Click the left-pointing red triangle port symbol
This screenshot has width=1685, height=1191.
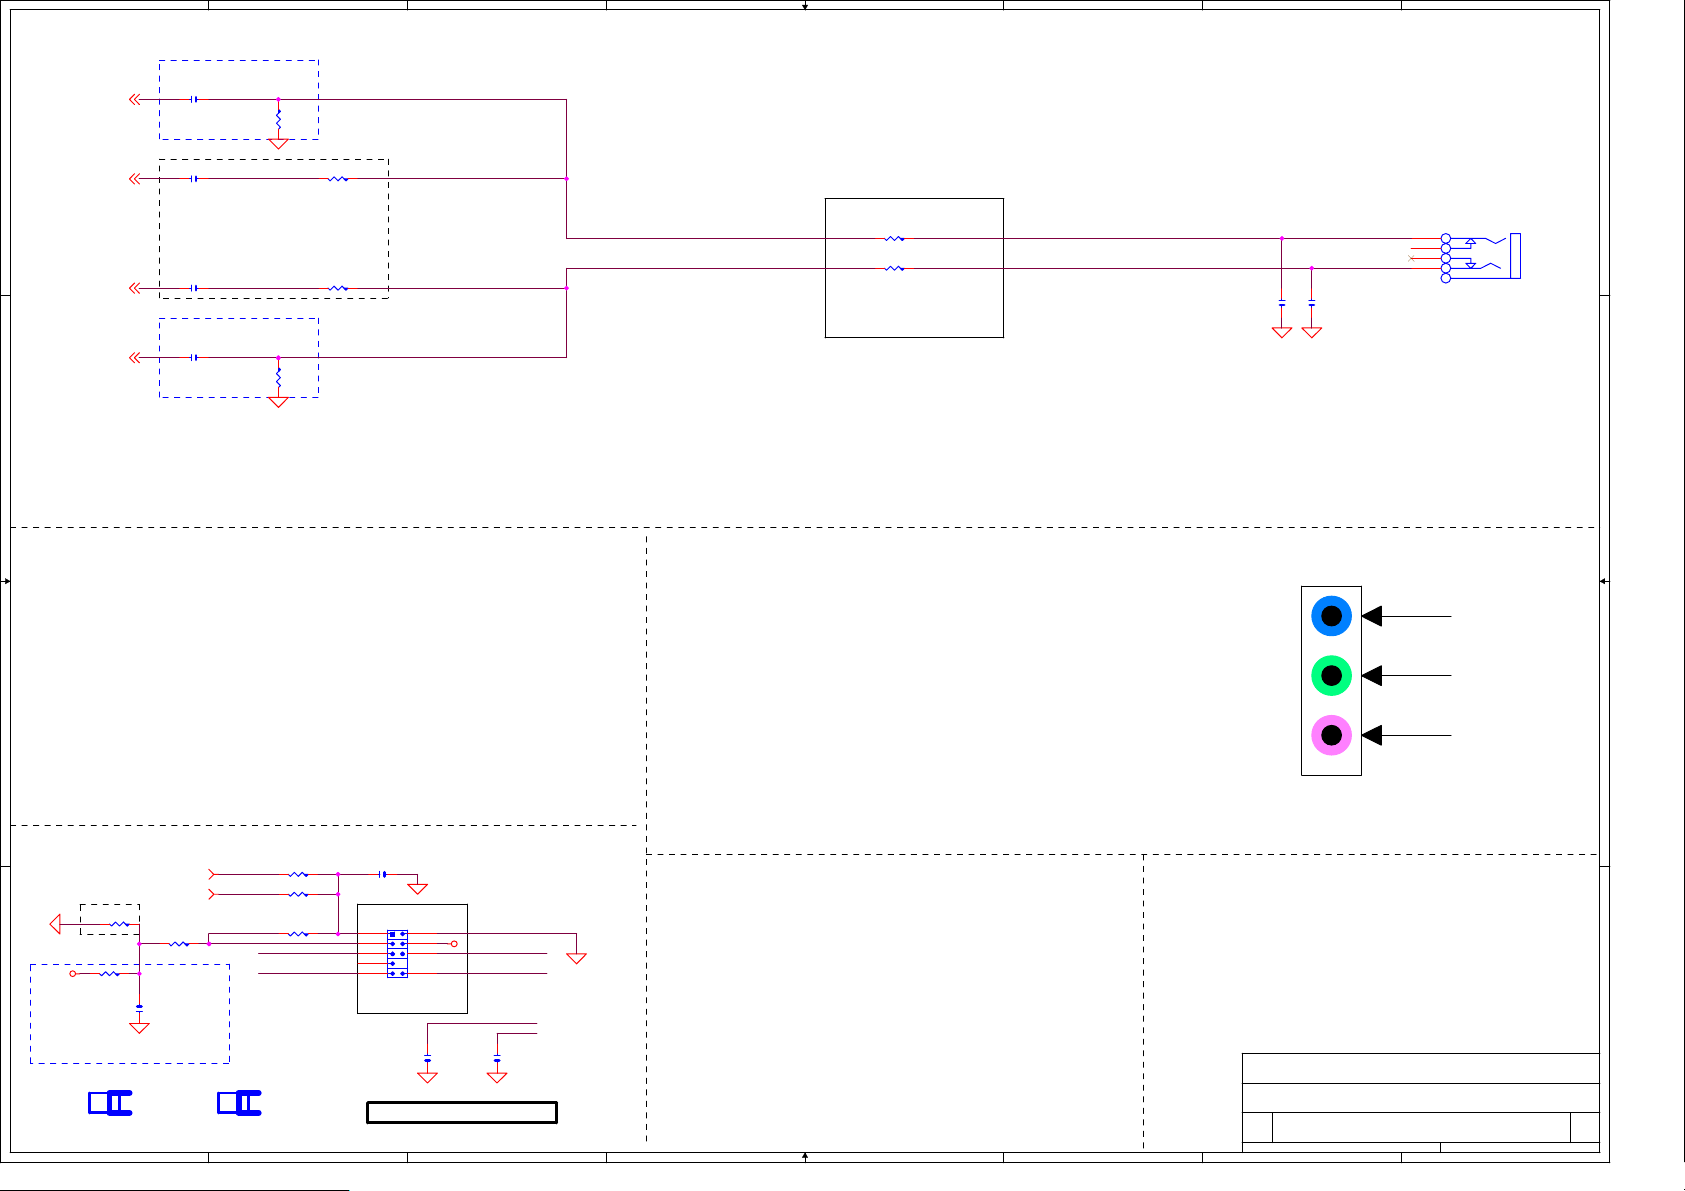point(55,924)
